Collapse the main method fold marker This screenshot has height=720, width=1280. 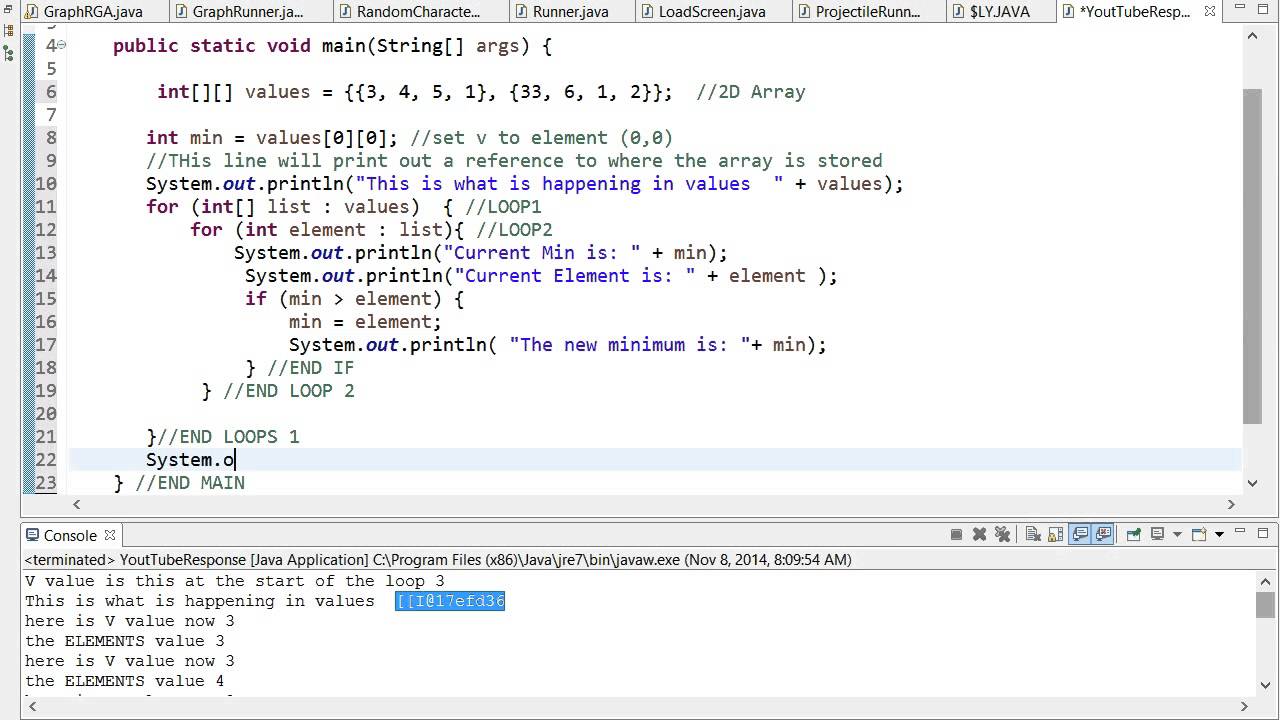(x=62, y=46)
